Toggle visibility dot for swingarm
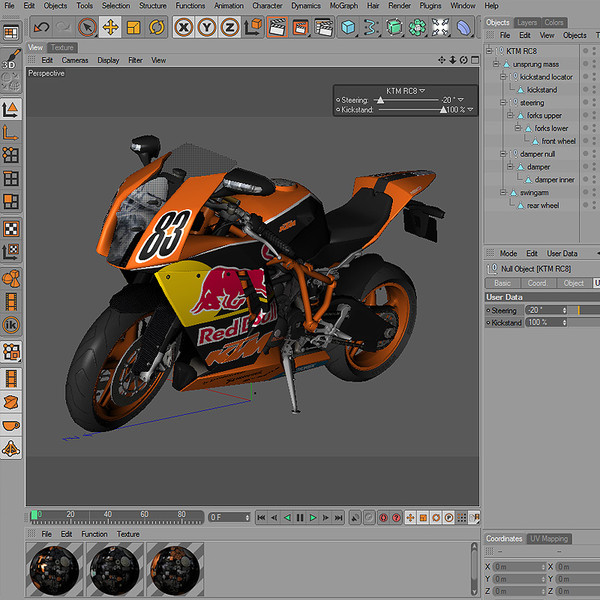The image size is (600, 600). tap(585, 192)
